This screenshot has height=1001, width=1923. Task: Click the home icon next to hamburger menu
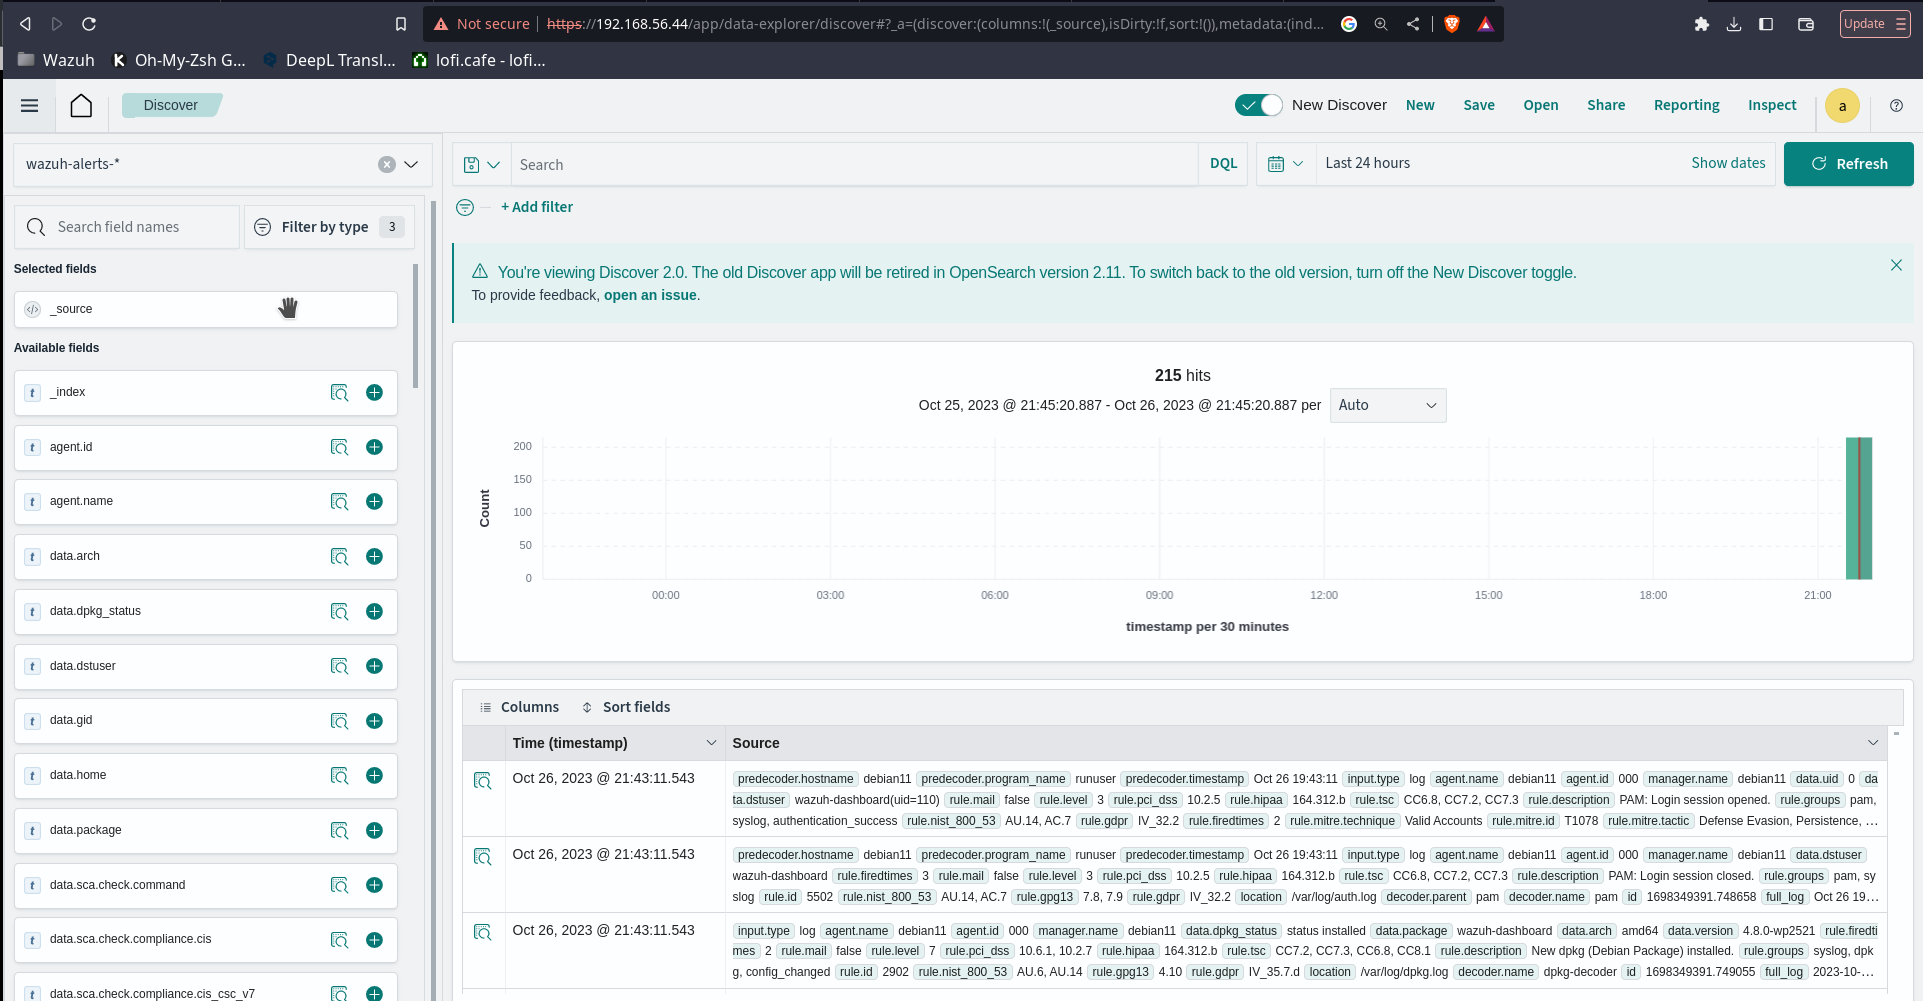pyautogui.click(x=81, y=105)
